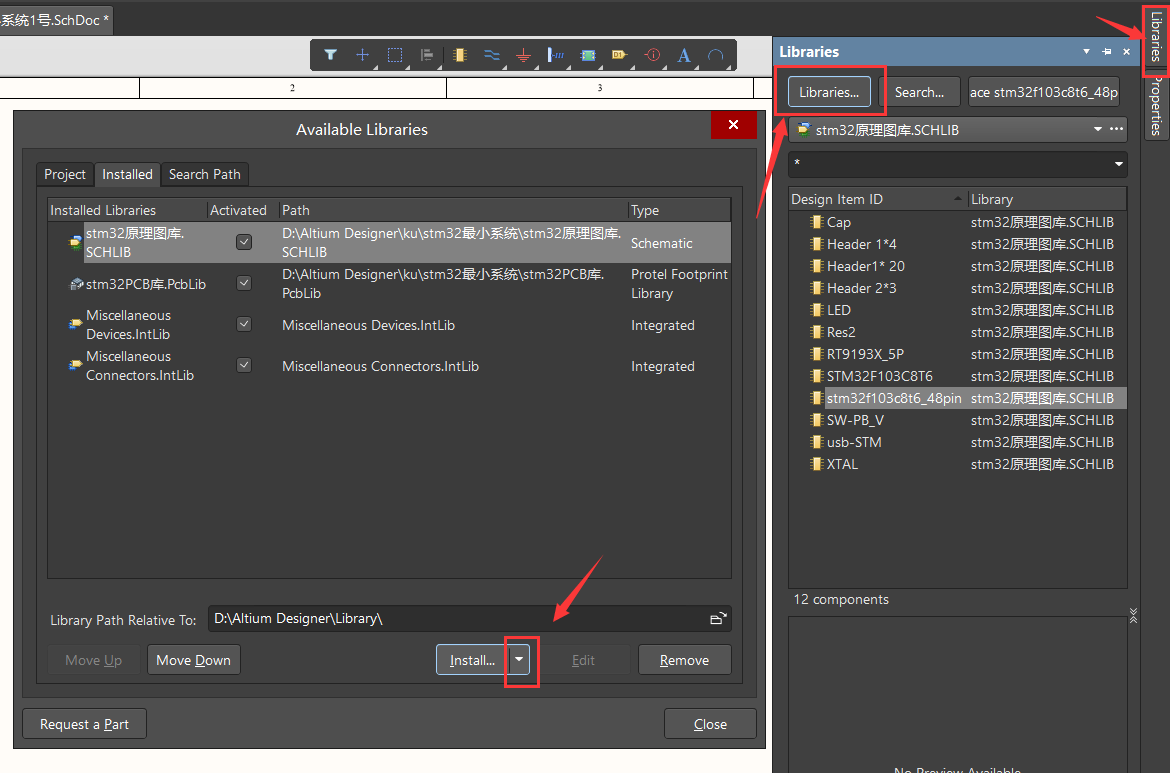Click the Request a Part button

point(84,724)
